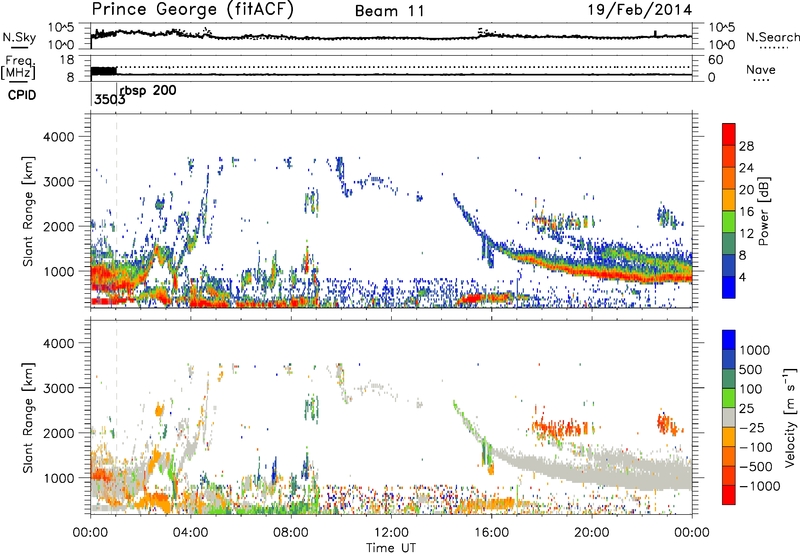This screenshot has height=554, width=800.
Task: Click the '20' label on the power colorbar
Action: coord(746,190)
